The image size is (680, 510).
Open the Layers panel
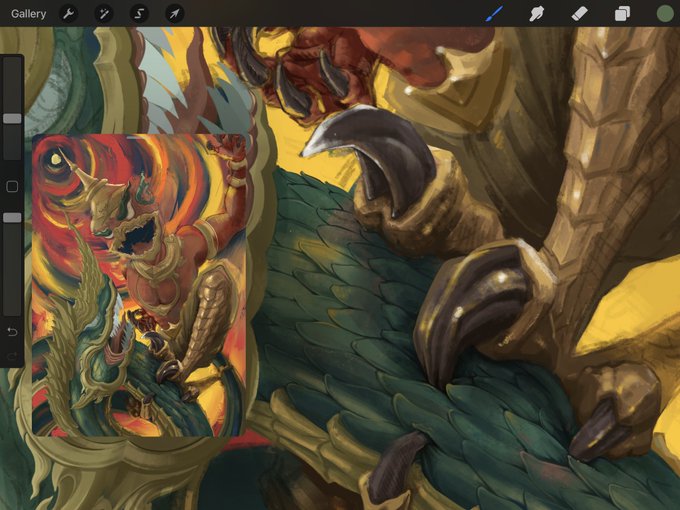tap(622, 14)
